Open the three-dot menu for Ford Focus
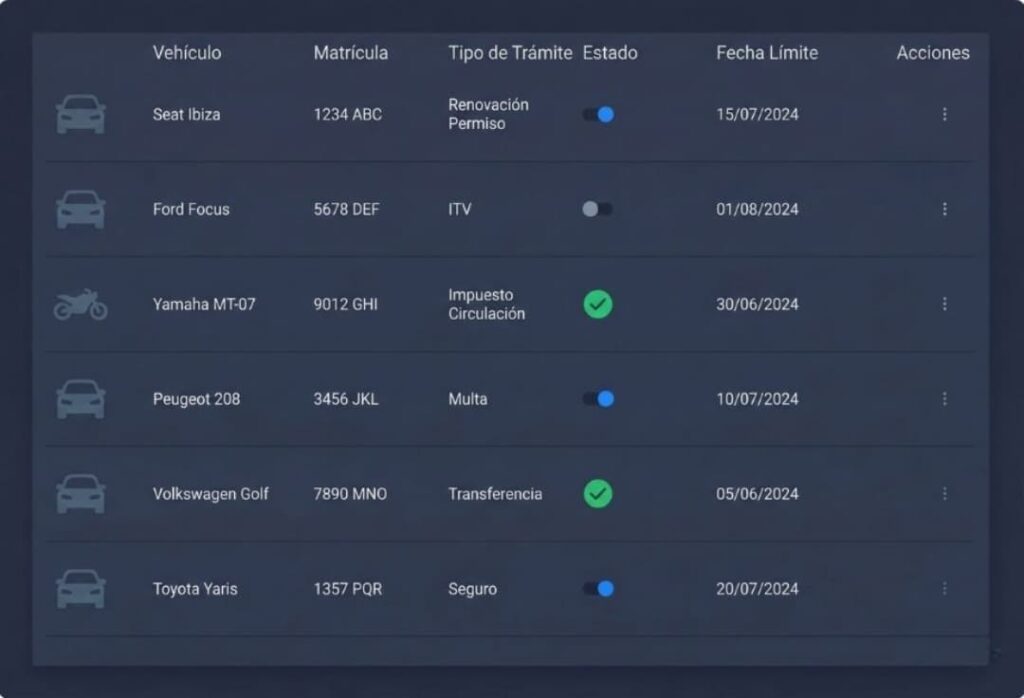The image size is (1024, 698). pos(944,209)
